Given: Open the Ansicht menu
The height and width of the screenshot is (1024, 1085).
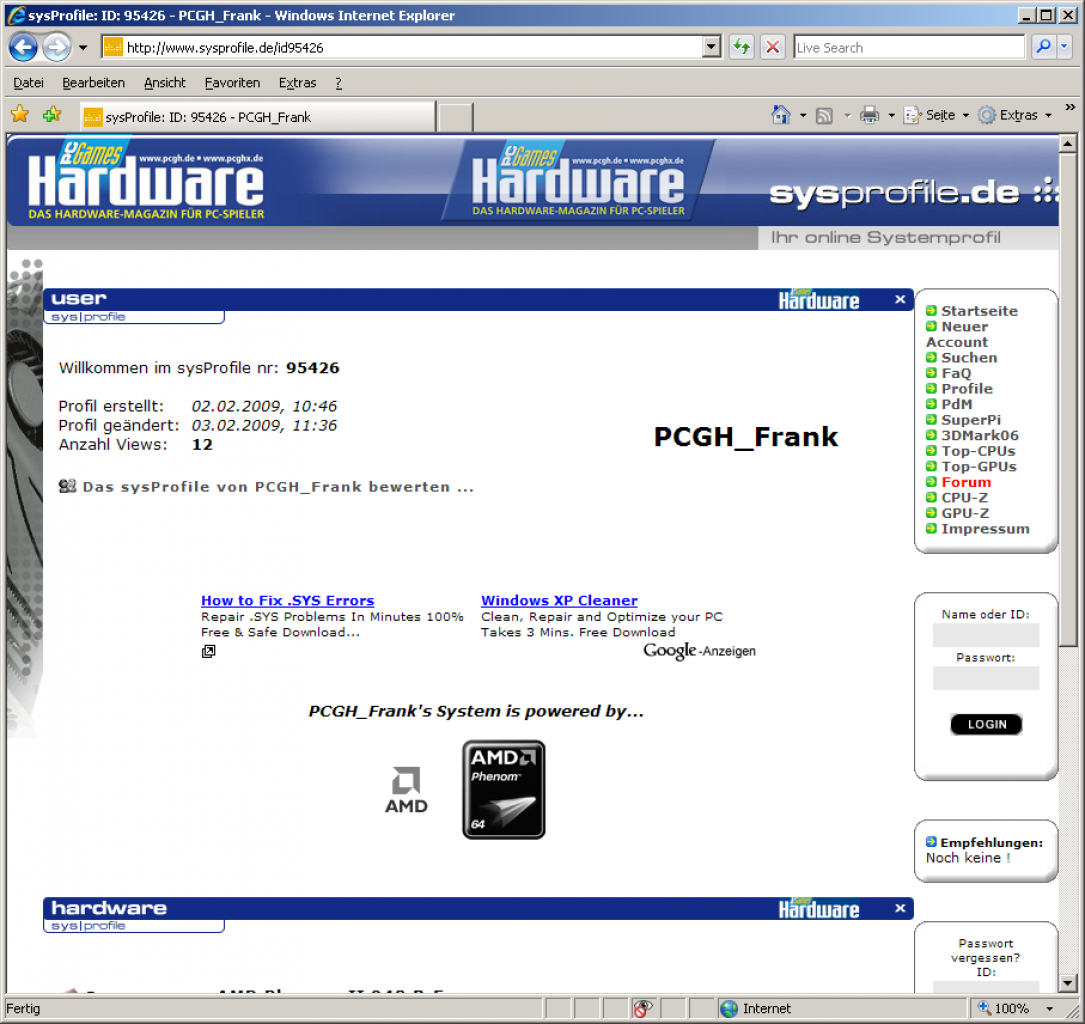Looking at the screenshot, I should [x=165, y=83].
